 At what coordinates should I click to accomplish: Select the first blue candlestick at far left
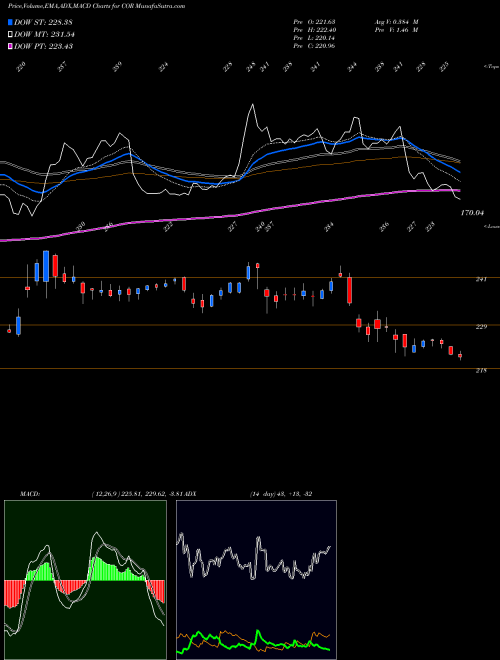[19, 325]
